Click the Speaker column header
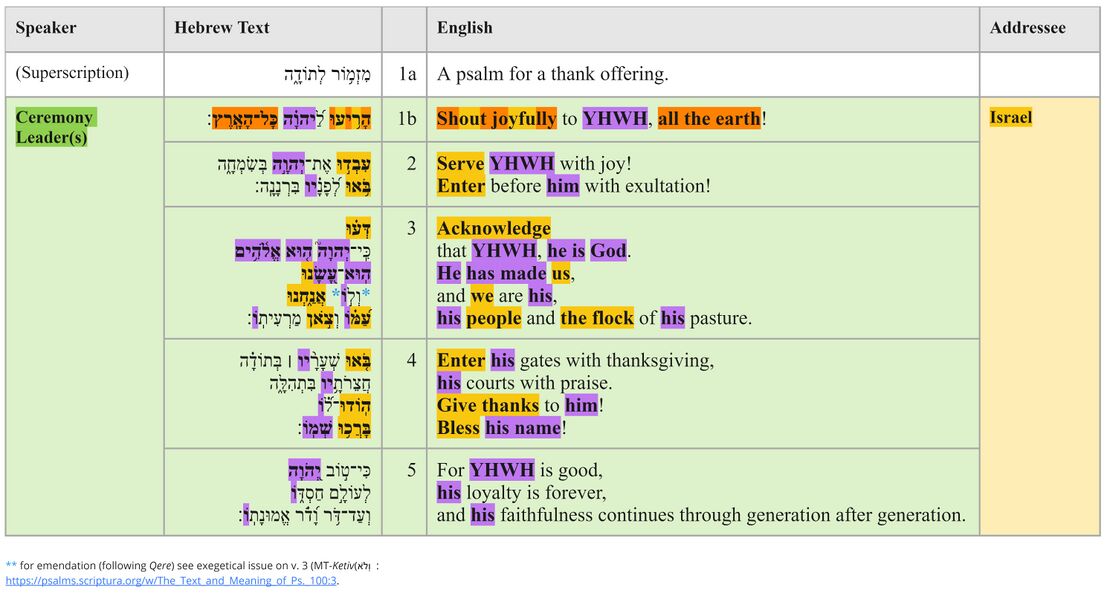The height and width of the screenshot is (596, 1110). point(46,28)
